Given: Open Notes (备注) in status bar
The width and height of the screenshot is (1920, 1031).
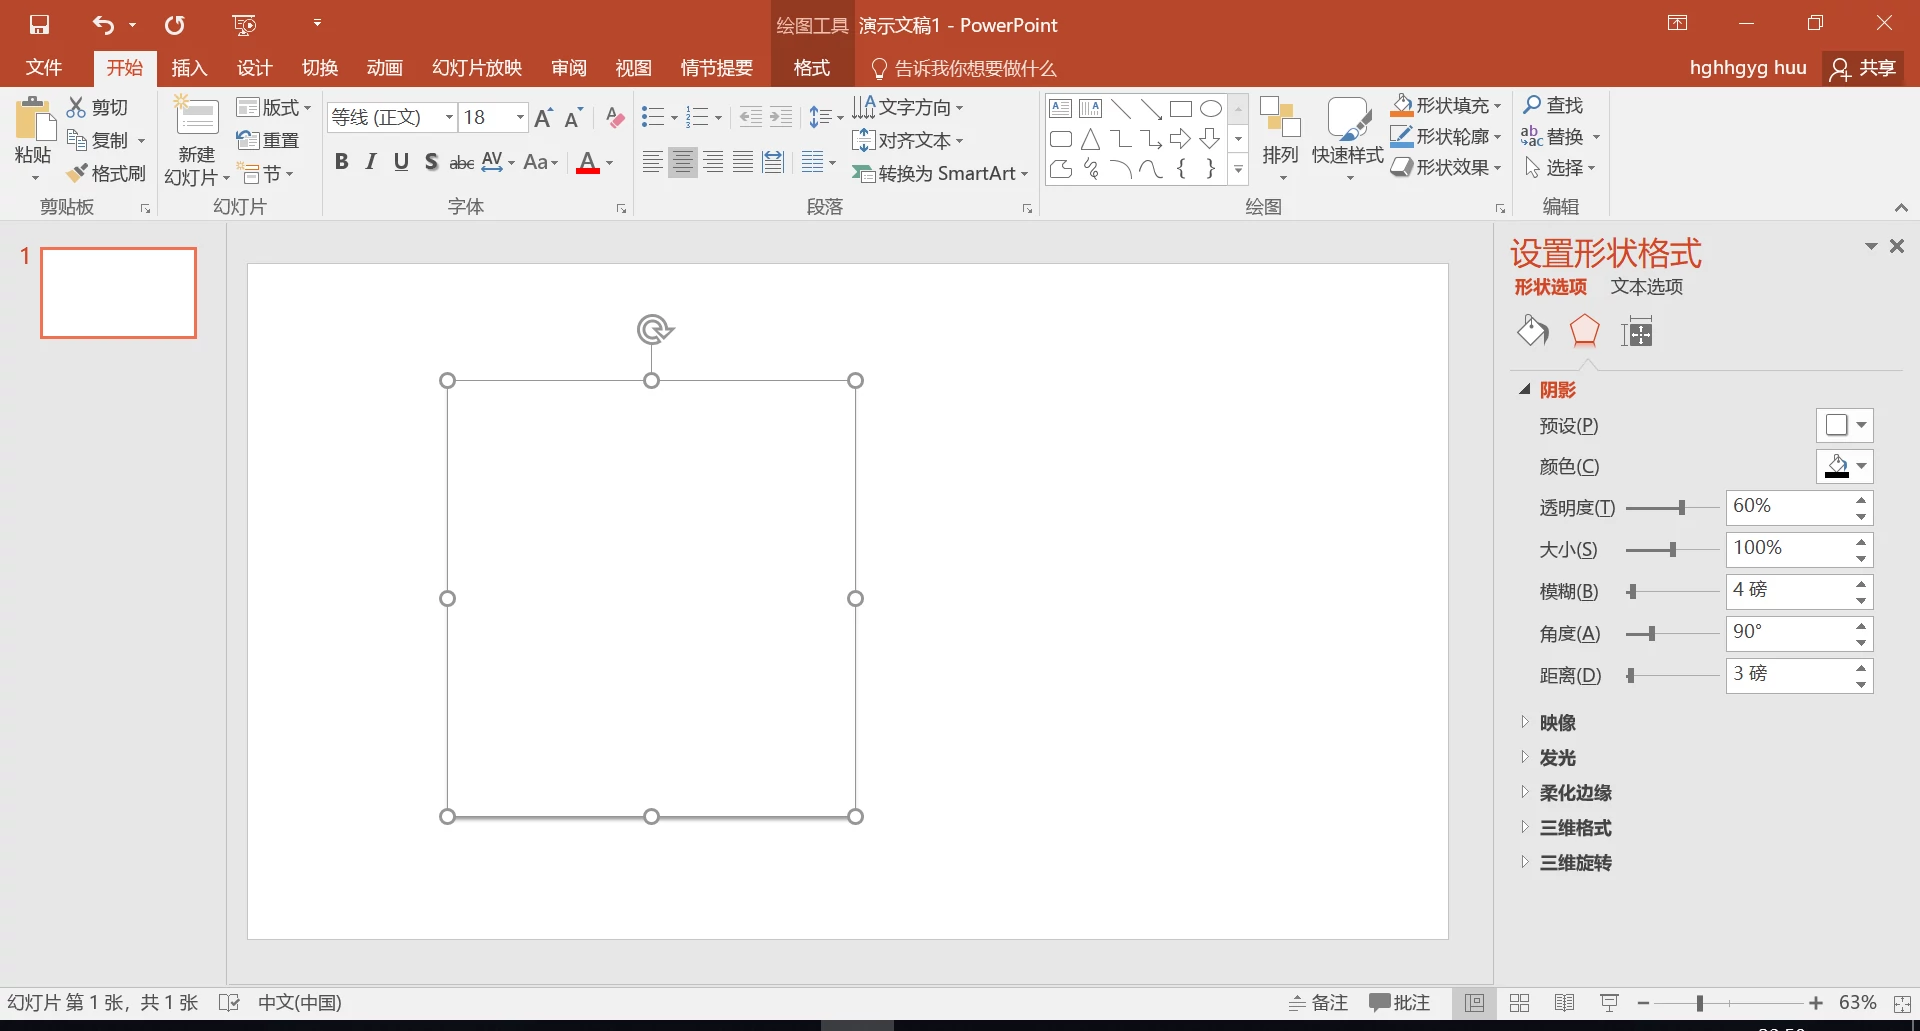Looking at the screenshot, I should click(x=1318, y=1003).
